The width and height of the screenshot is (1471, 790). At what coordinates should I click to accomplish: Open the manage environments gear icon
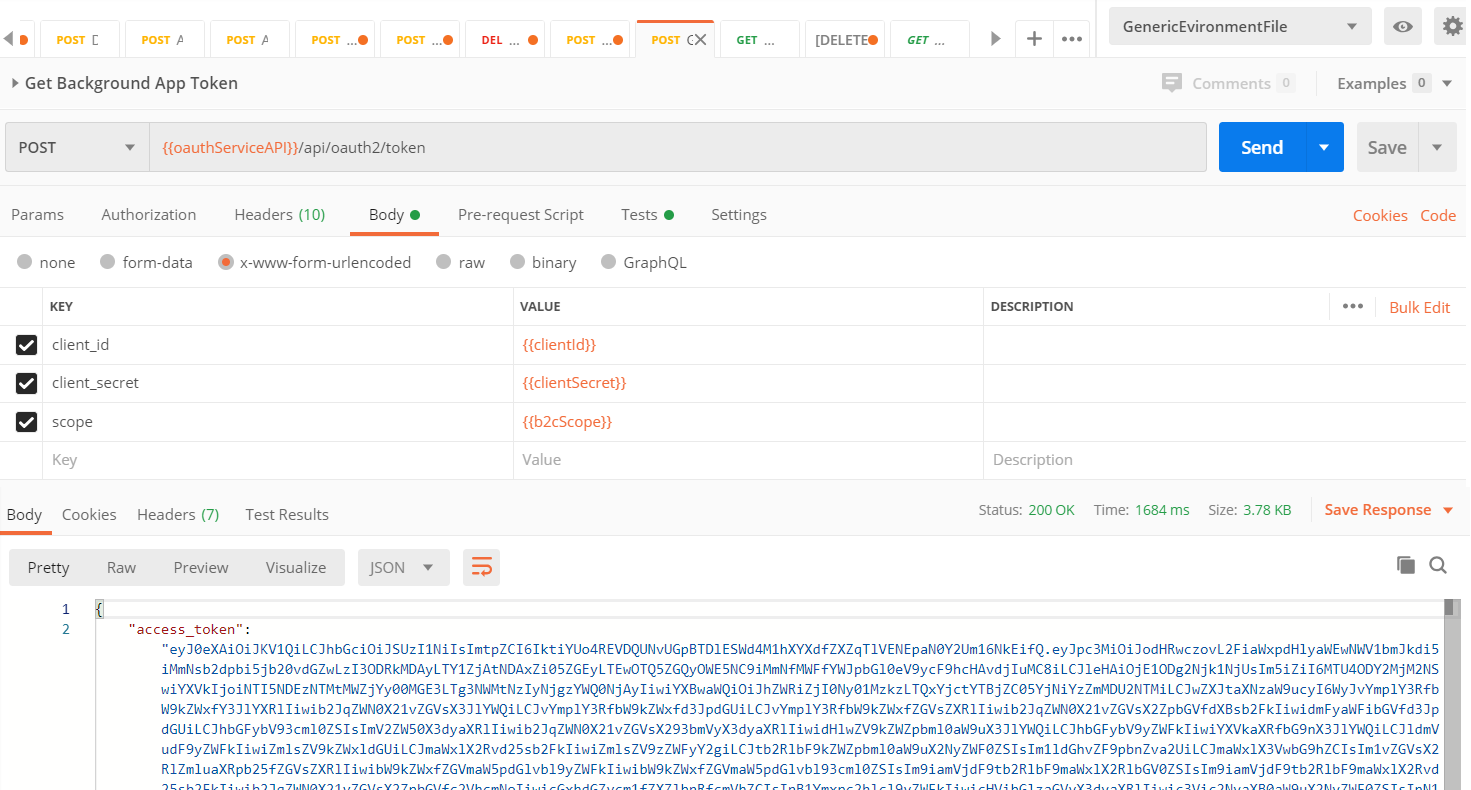(1452, 27)
